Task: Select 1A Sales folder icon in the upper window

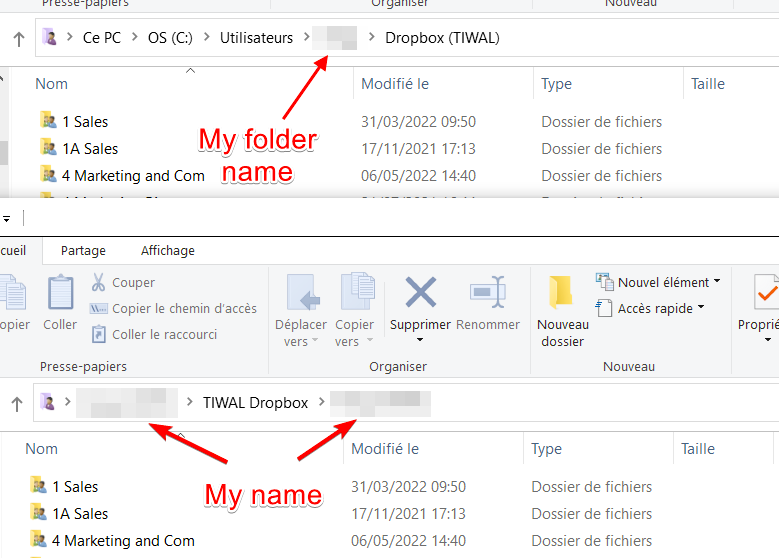Action: click(48, 147)
